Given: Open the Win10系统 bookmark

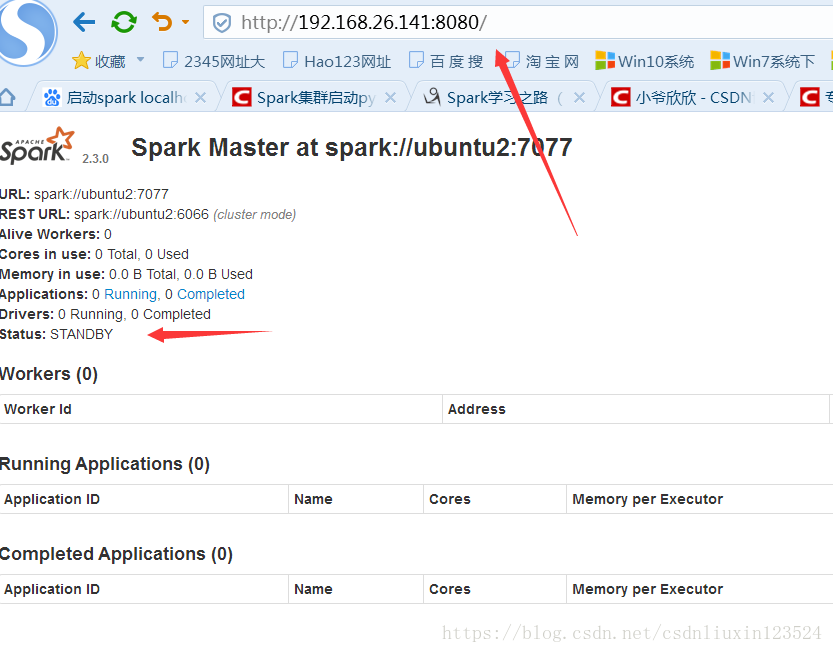Looking at the screenshot, I should click(x=644, y=61).
